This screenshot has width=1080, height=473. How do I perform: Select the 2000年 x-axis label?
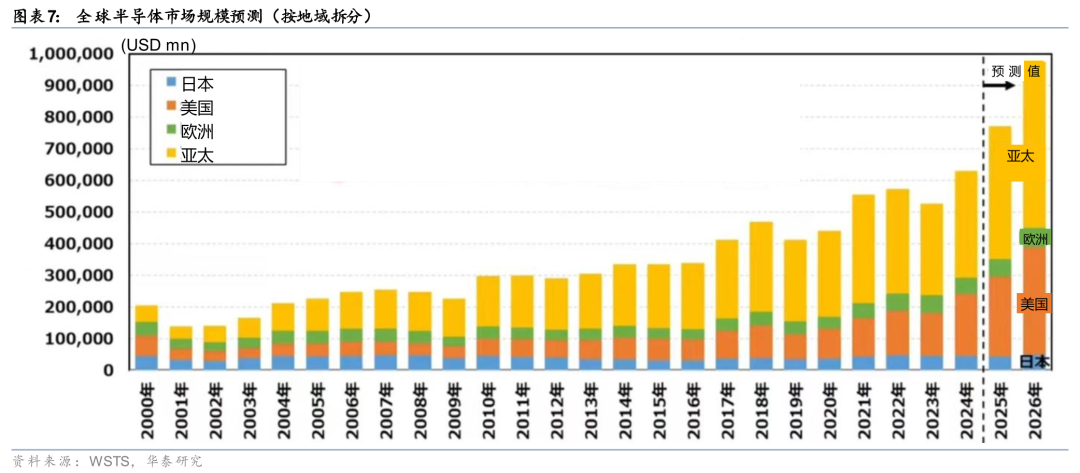(147, 410)
